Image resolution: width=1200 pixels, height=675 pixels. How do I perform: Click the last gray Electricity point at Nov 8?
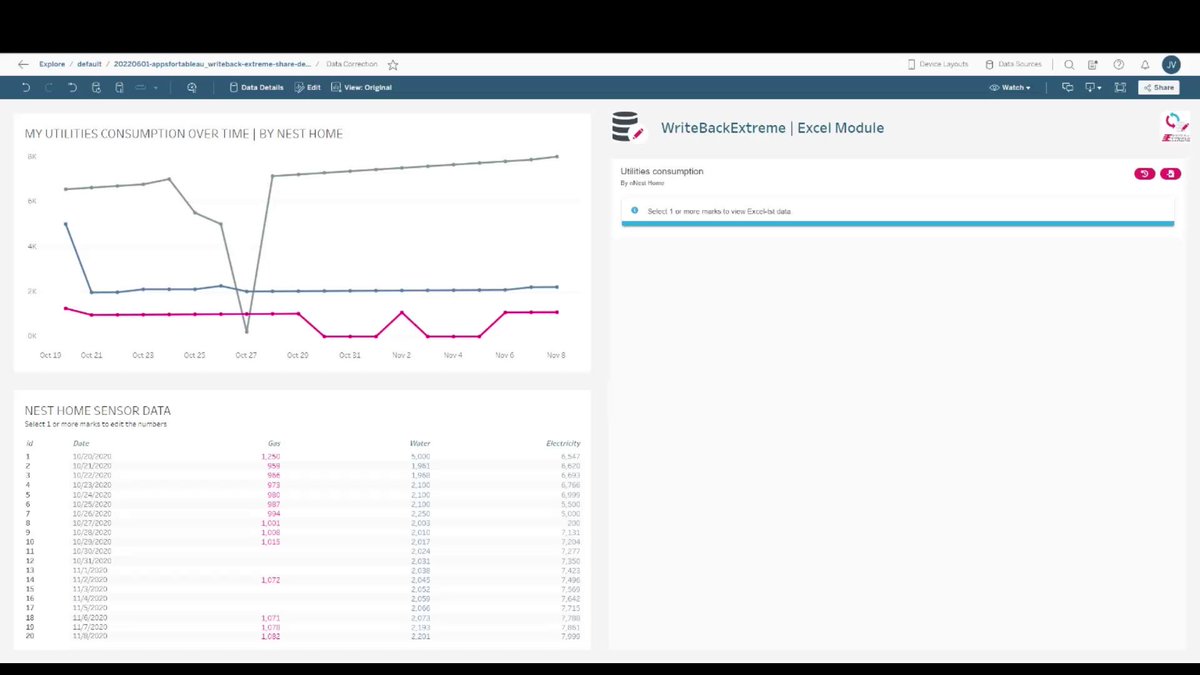click(x=557, y=156)
